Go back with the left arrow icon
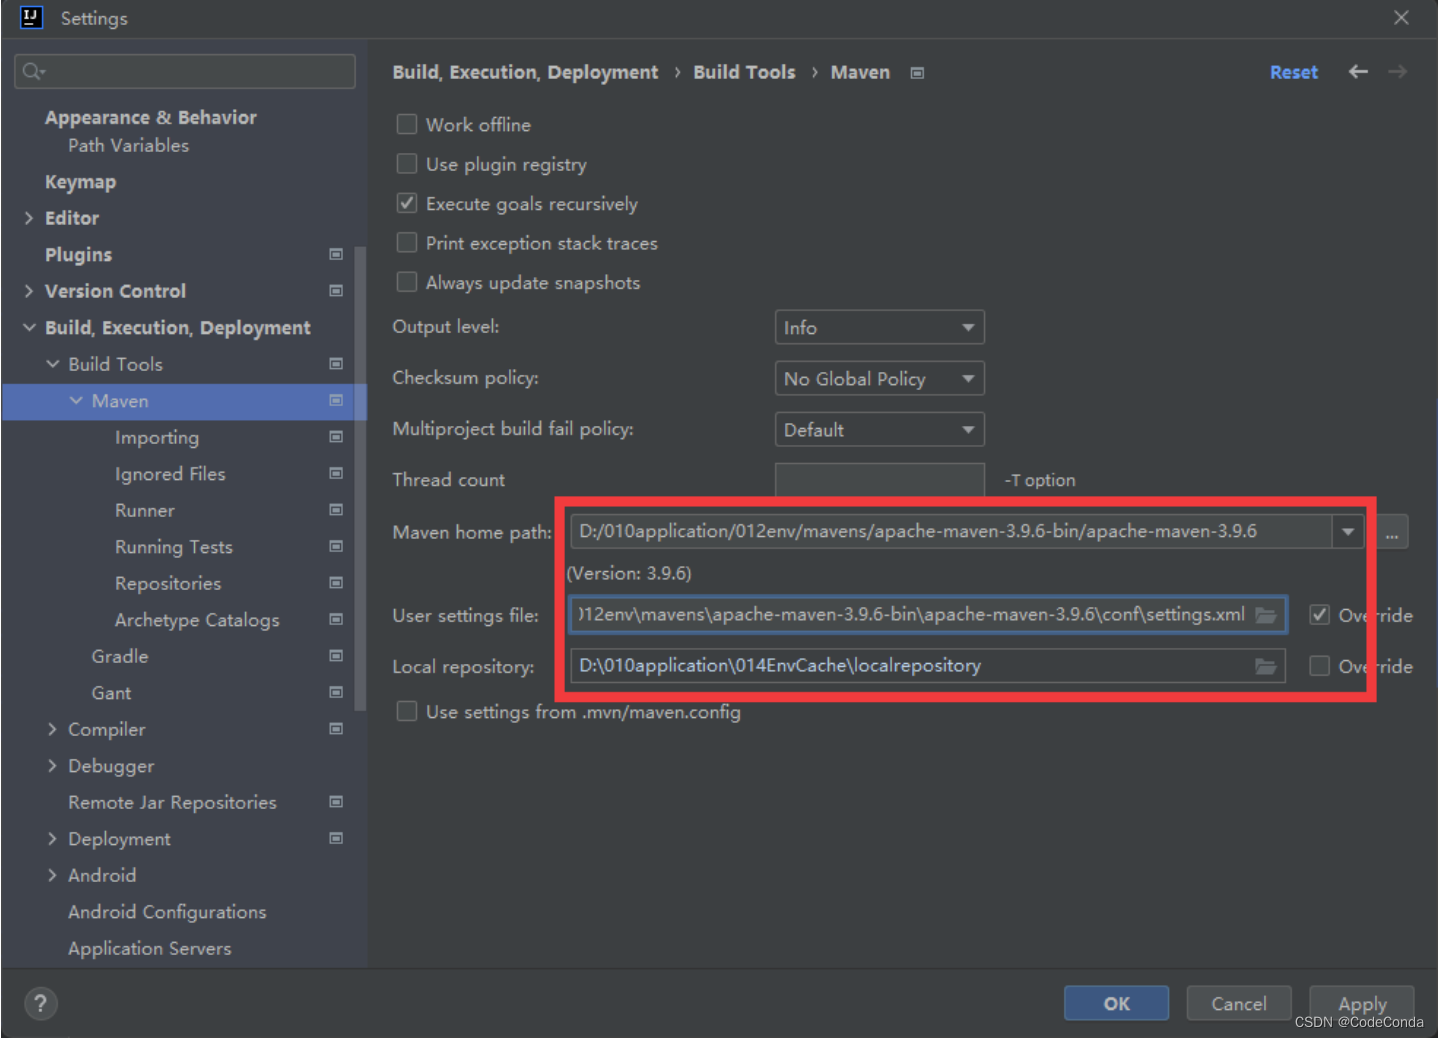This screenshot has height=1038, width=1440. coord(1358,72)
